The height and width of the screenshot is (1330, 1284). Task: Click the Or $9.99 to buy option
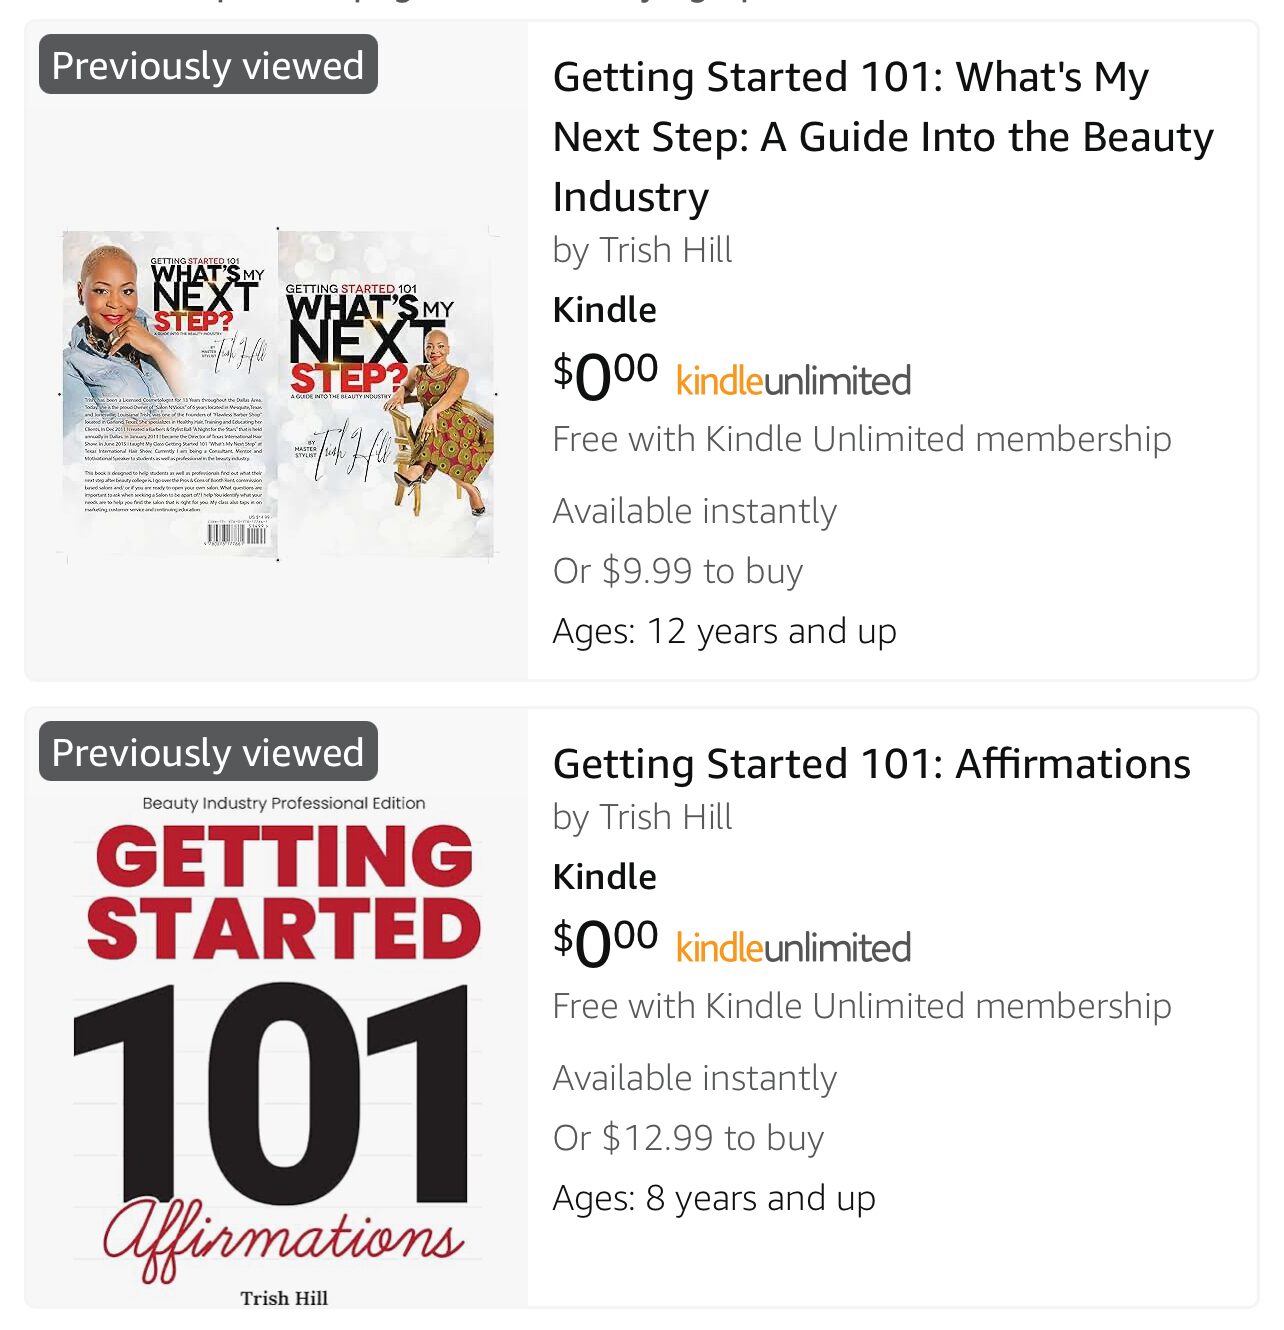677,571
